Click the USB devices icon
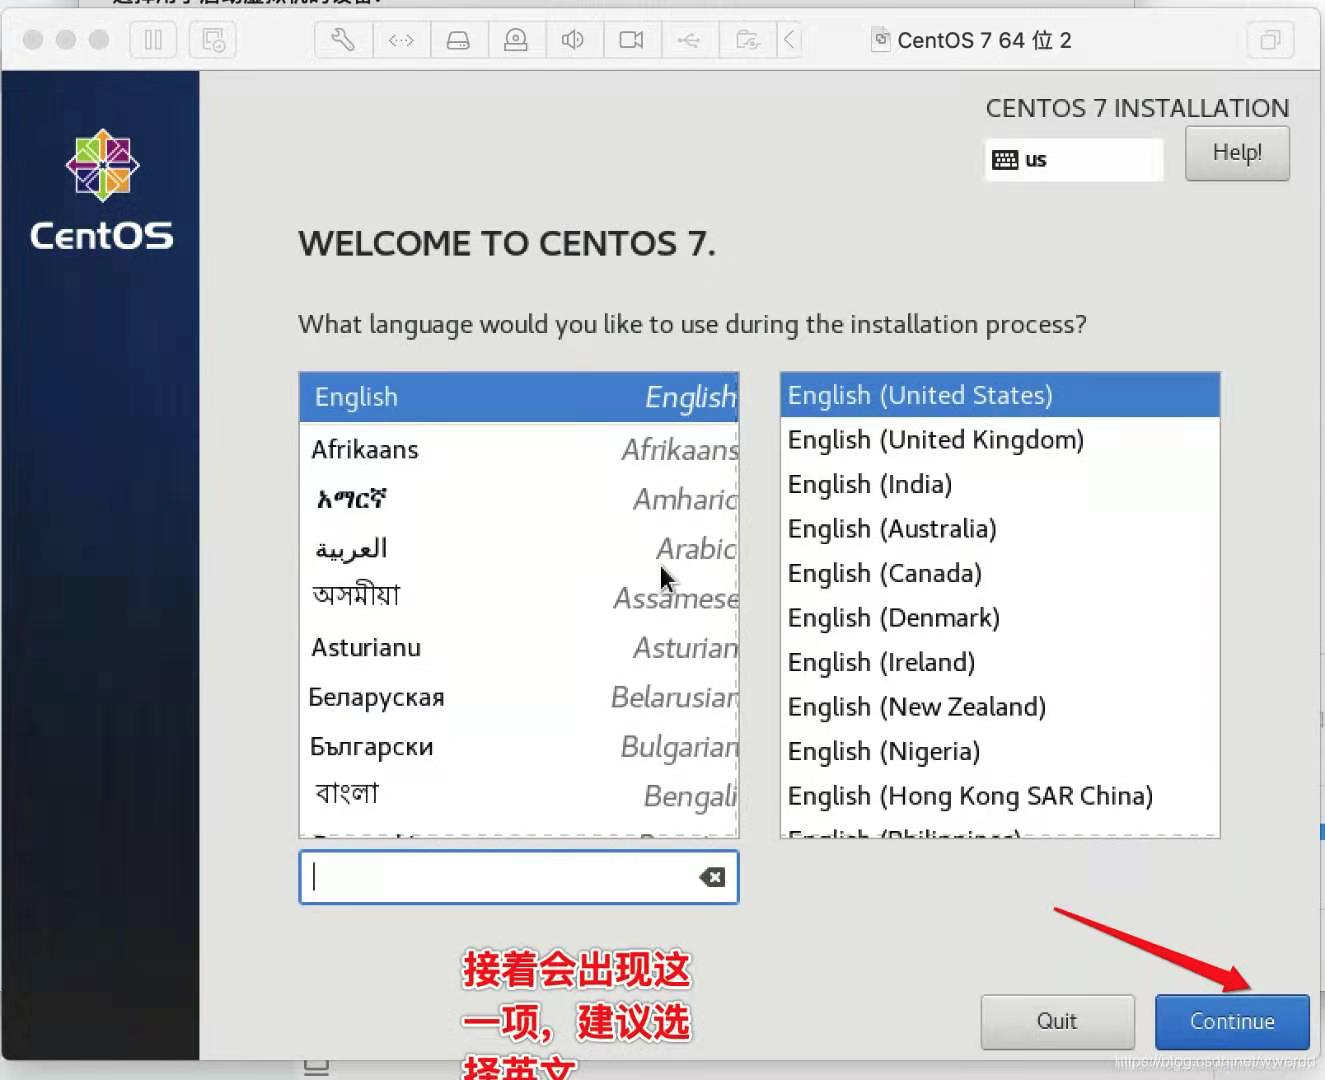1325x1080 pixels. tap(689, 40)
